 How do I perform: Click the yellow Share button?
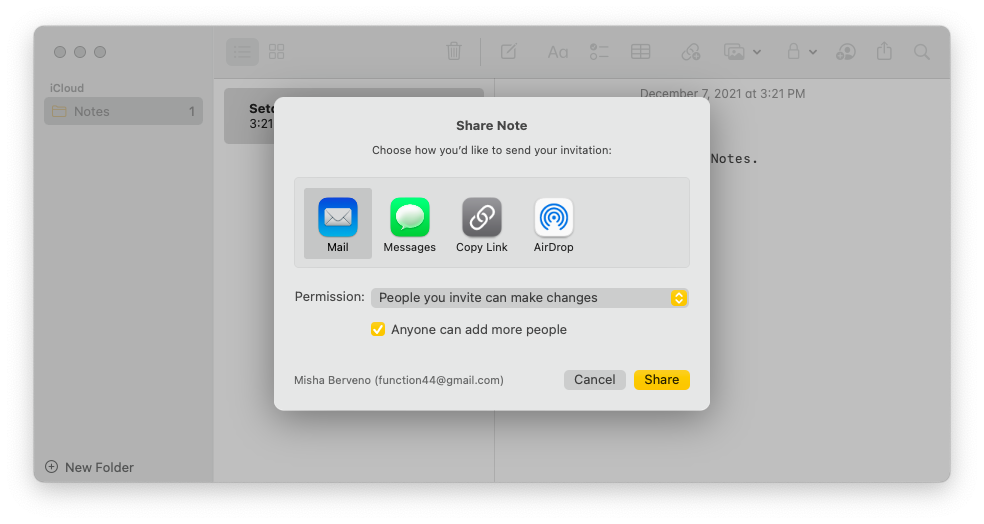[x=661, y=380]
